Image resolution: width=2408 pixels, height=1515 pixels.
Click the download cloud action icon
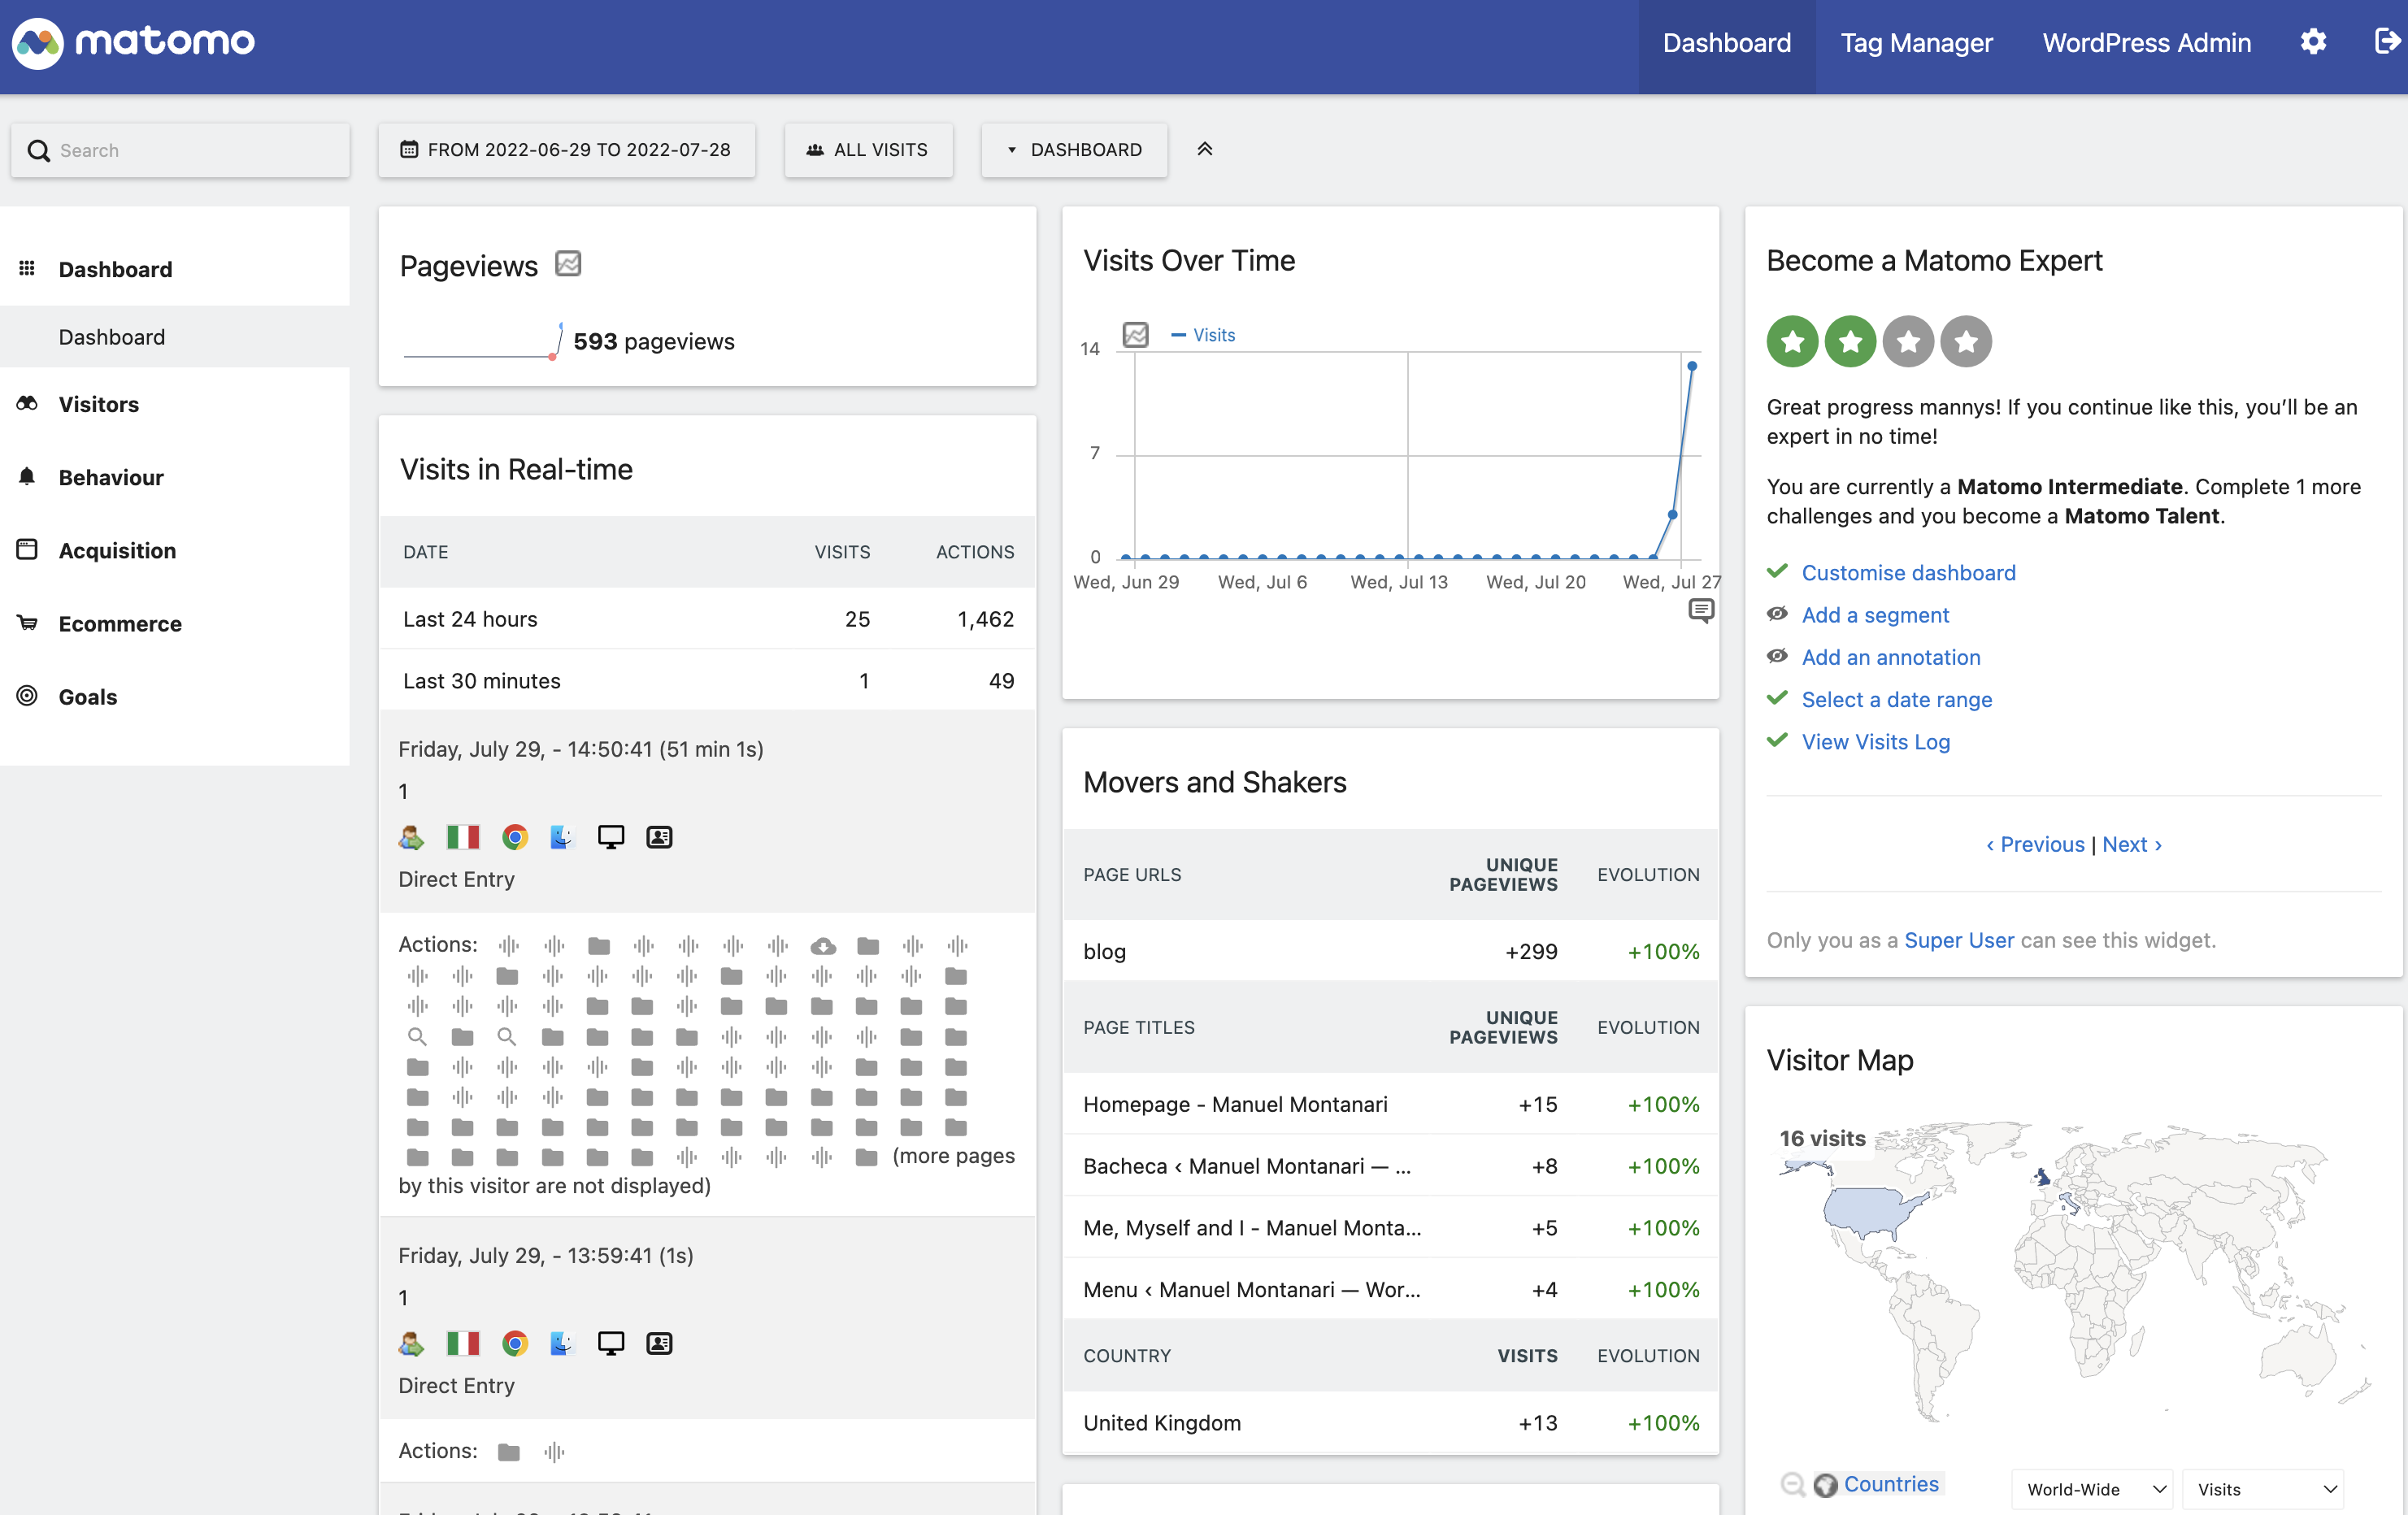tap(823, 946)
